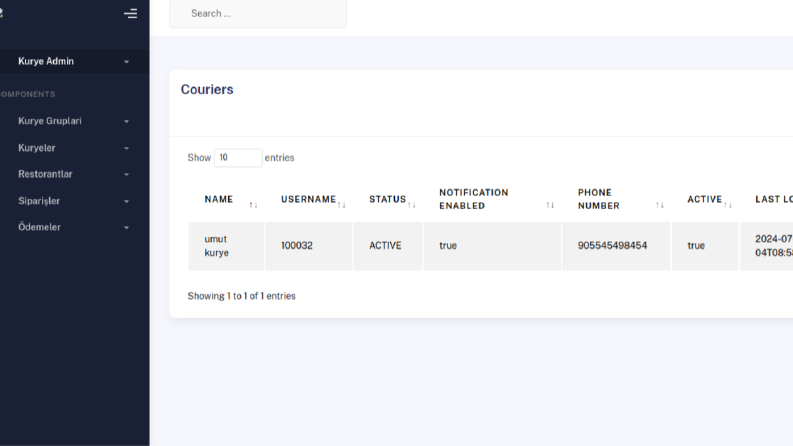Image resolution: width=793 pixels, height=446 pixels.
Task: Click the Last Login date cell
Action: [767, 246]
